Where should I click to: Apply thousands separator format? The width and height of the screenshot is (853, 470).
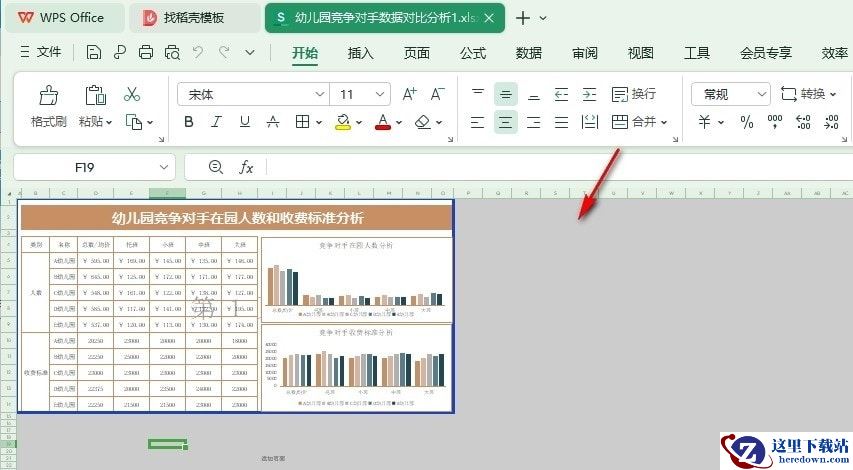(775, 122)
